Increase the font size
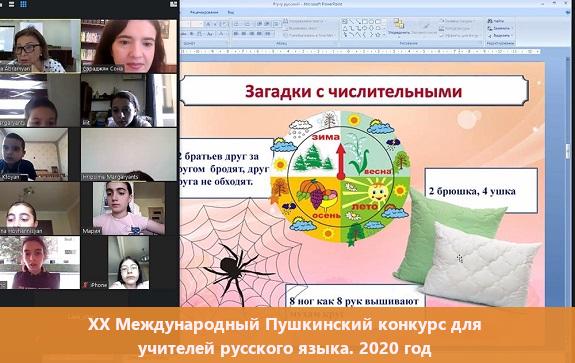This screenshot has height=363, width=575. point(208,24)
